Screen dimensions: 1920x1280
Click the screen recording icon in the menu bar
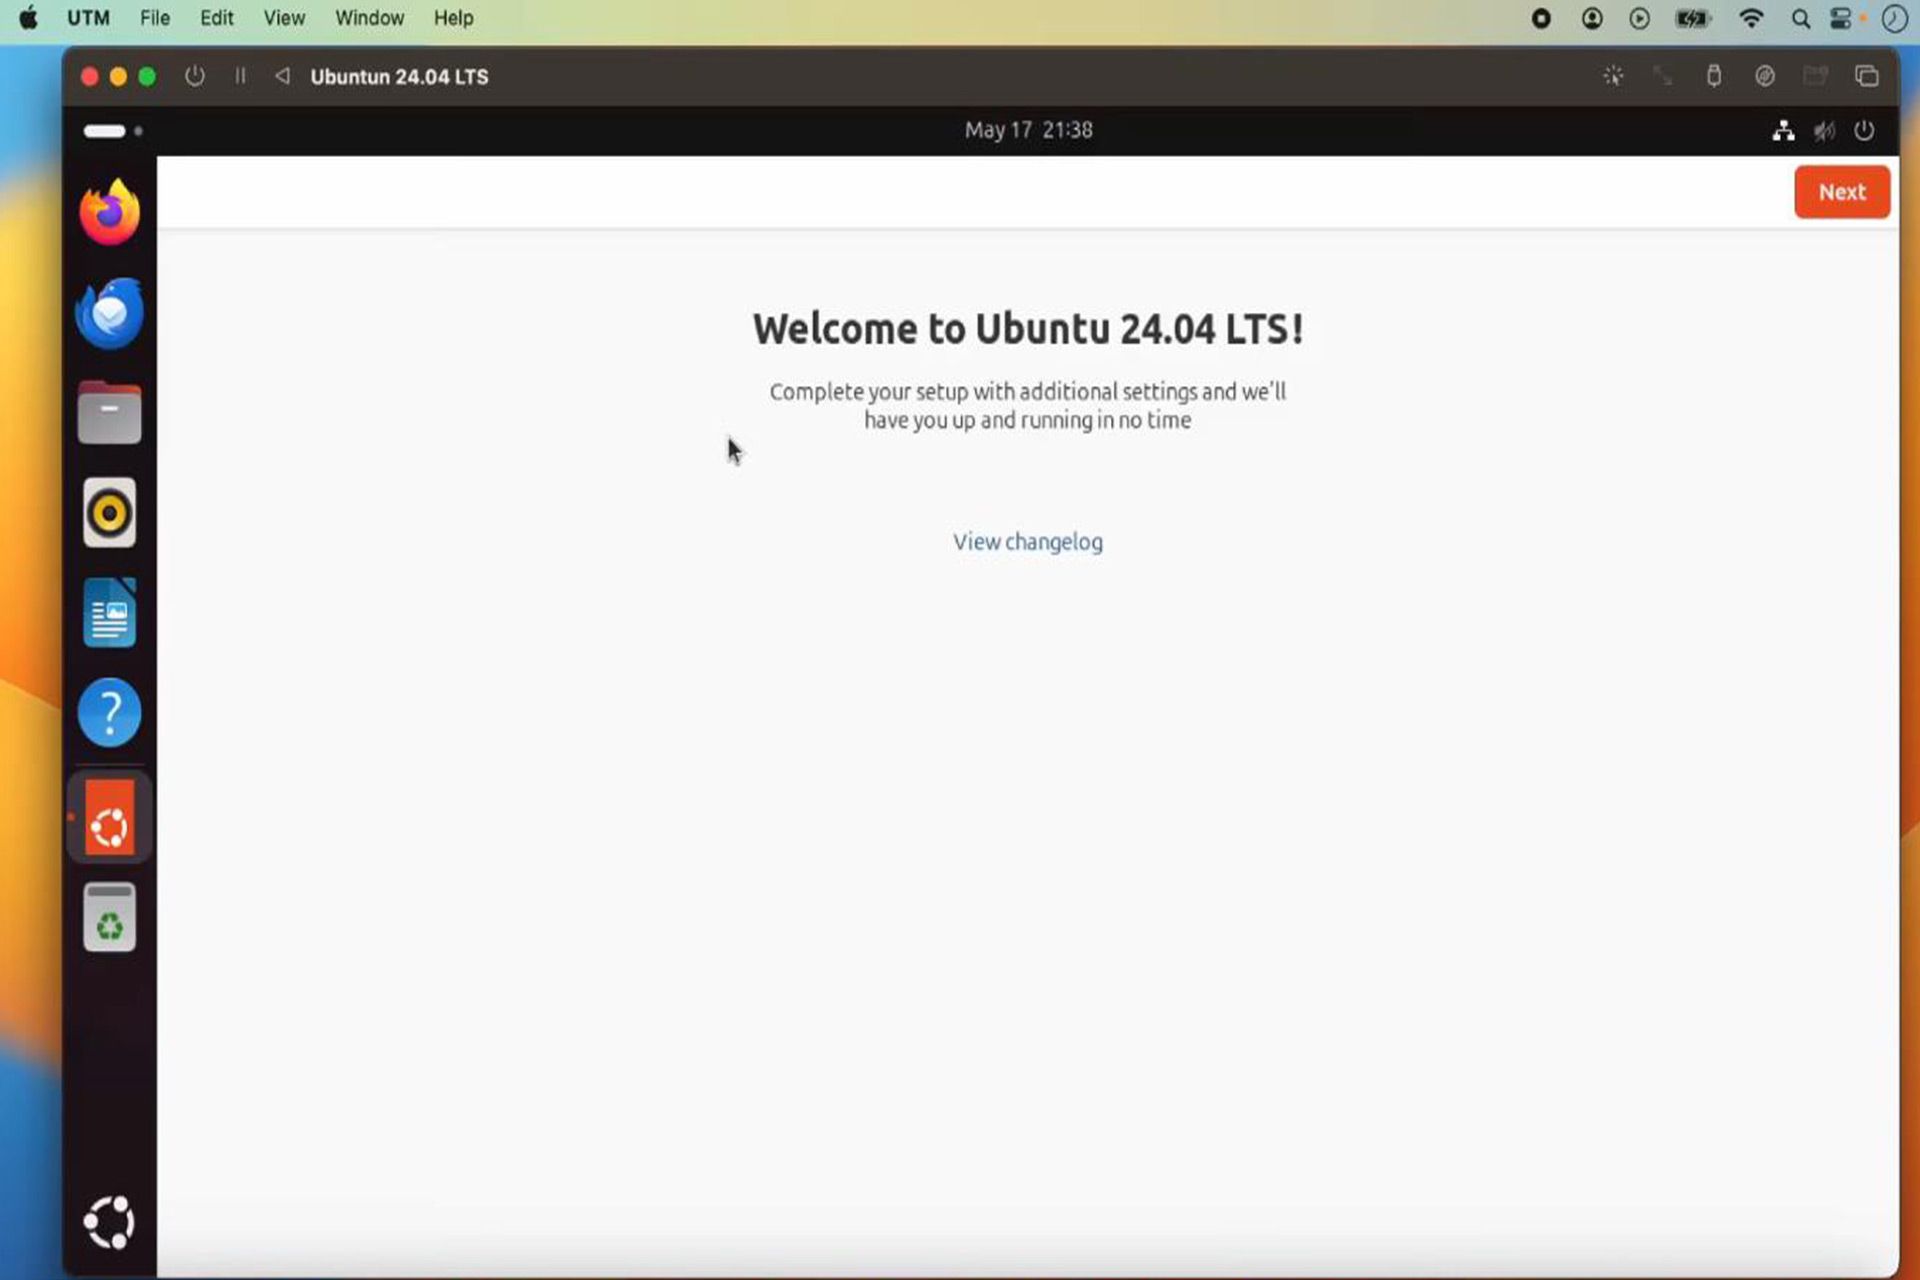1541,19
